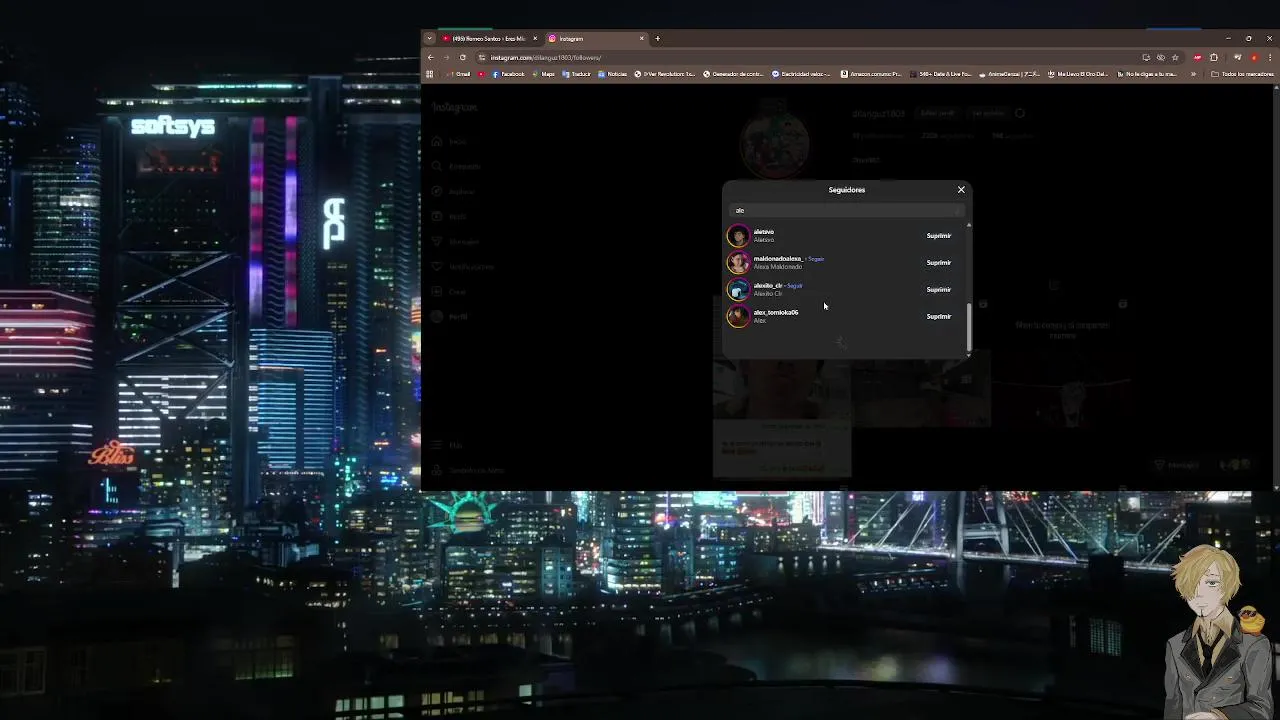Open the tab search dropdown
This screenshot has height=720, width=1280.
(x=429, y=38)
